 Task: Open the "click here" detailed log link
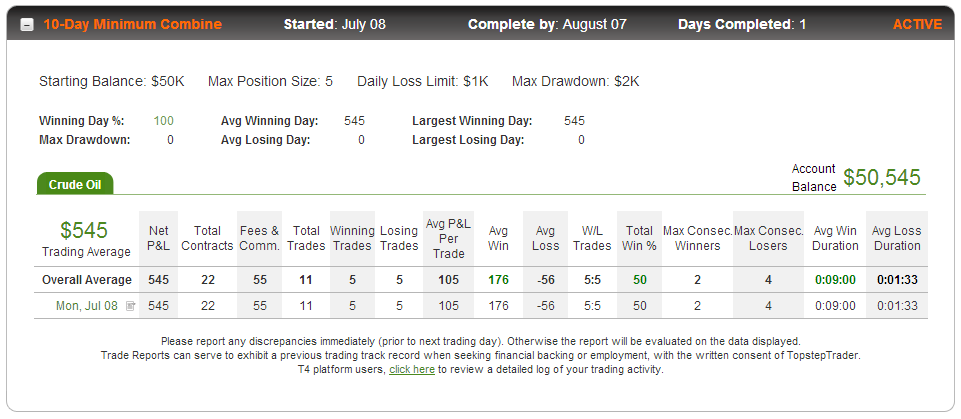point(412,369)
